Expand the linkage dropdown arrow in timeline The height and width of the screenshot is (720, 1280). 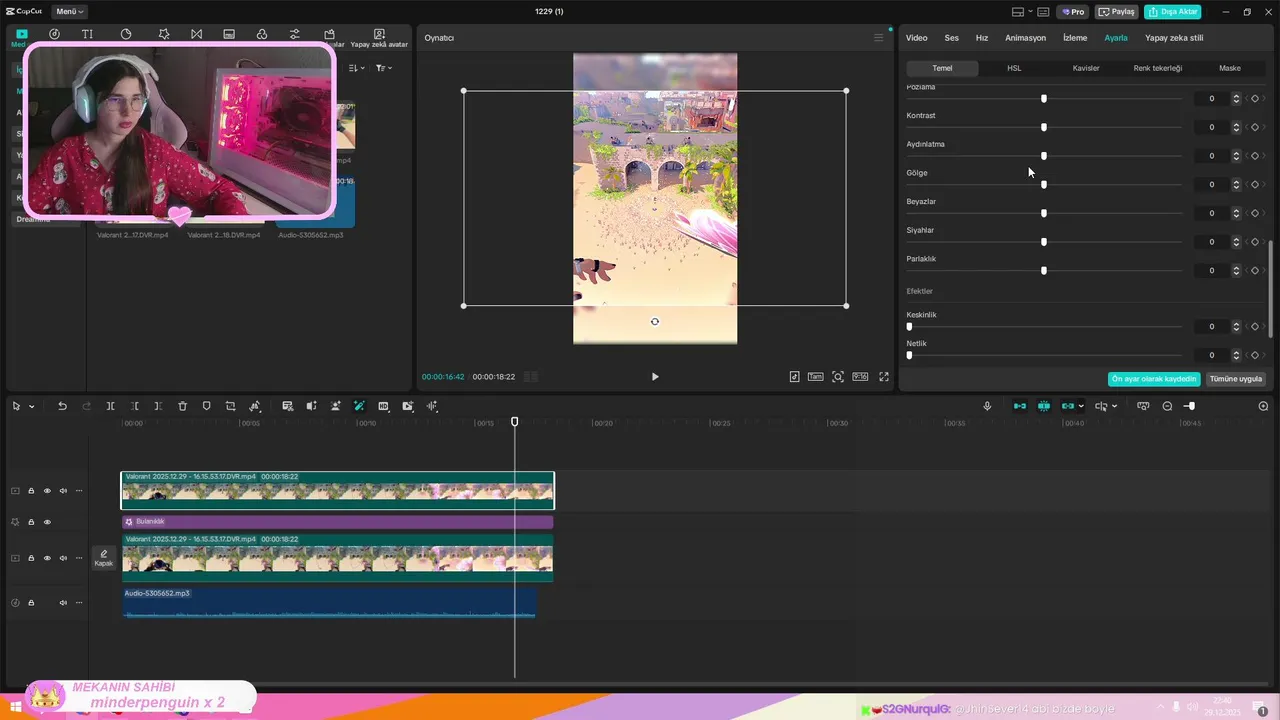(x=1081, y=407)
